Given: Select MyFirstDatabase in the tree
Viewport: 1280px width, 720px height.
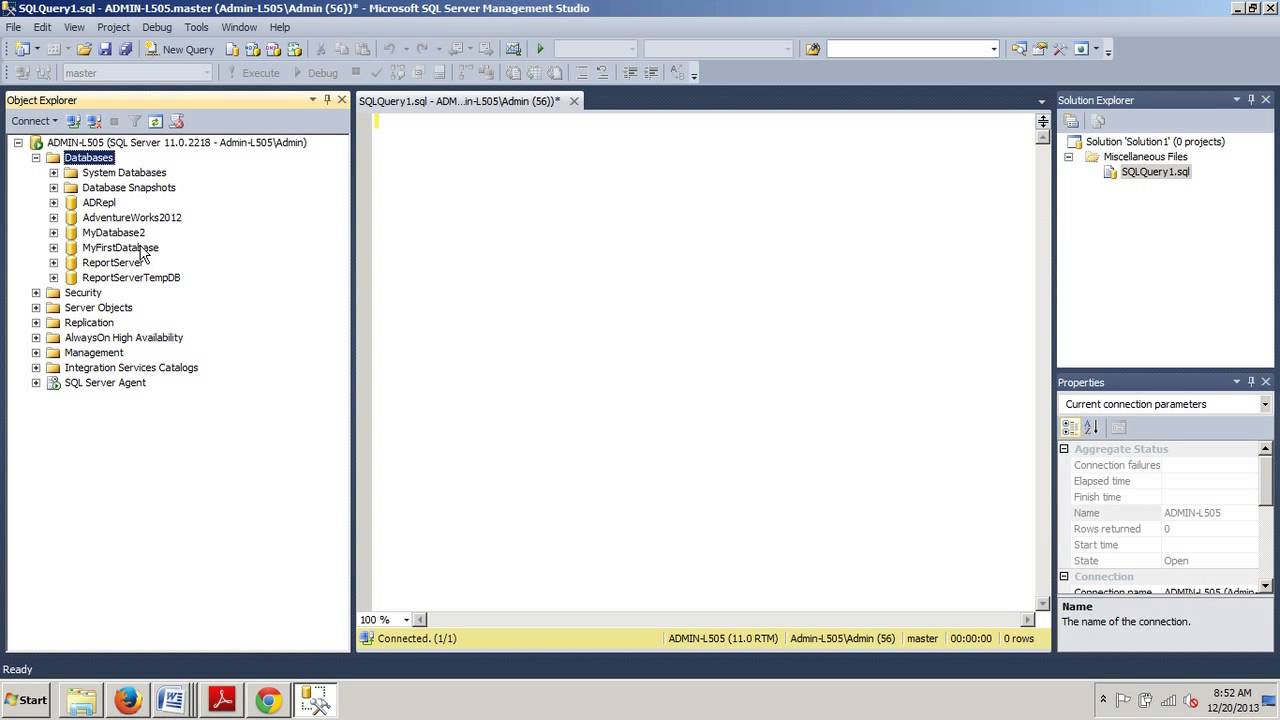Looking at the screenshot, I should coord(120,248).
